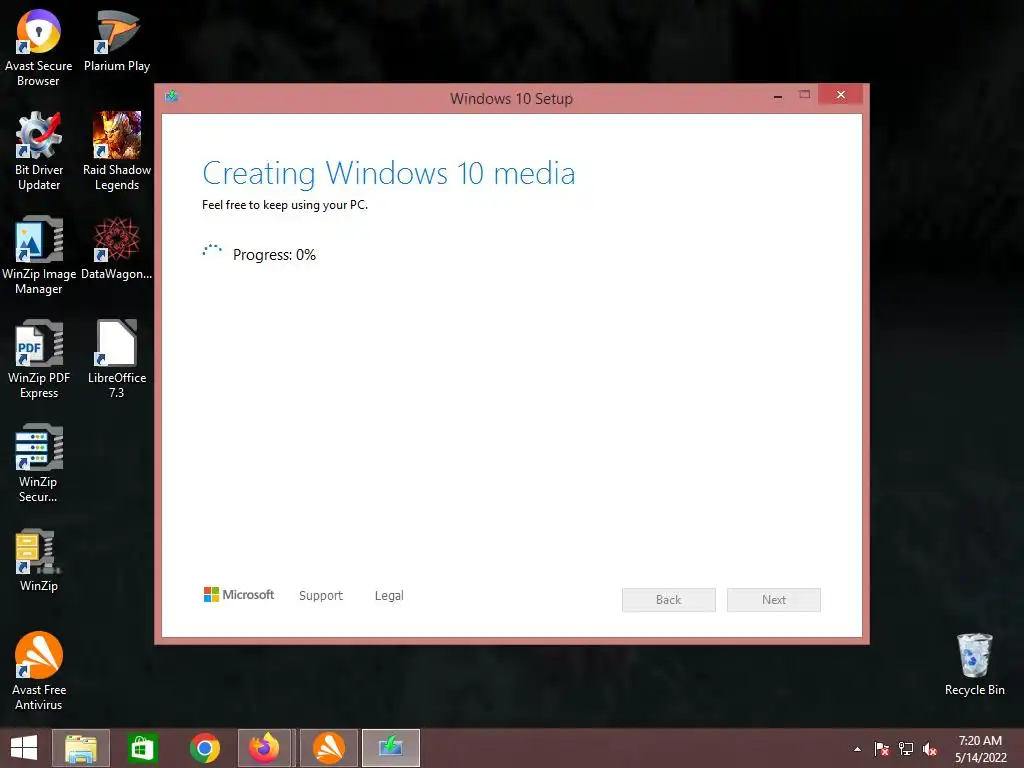Minimize the Windows 10 Setup window
Viewport: 1024px width, 768px height.
[778, 95]
